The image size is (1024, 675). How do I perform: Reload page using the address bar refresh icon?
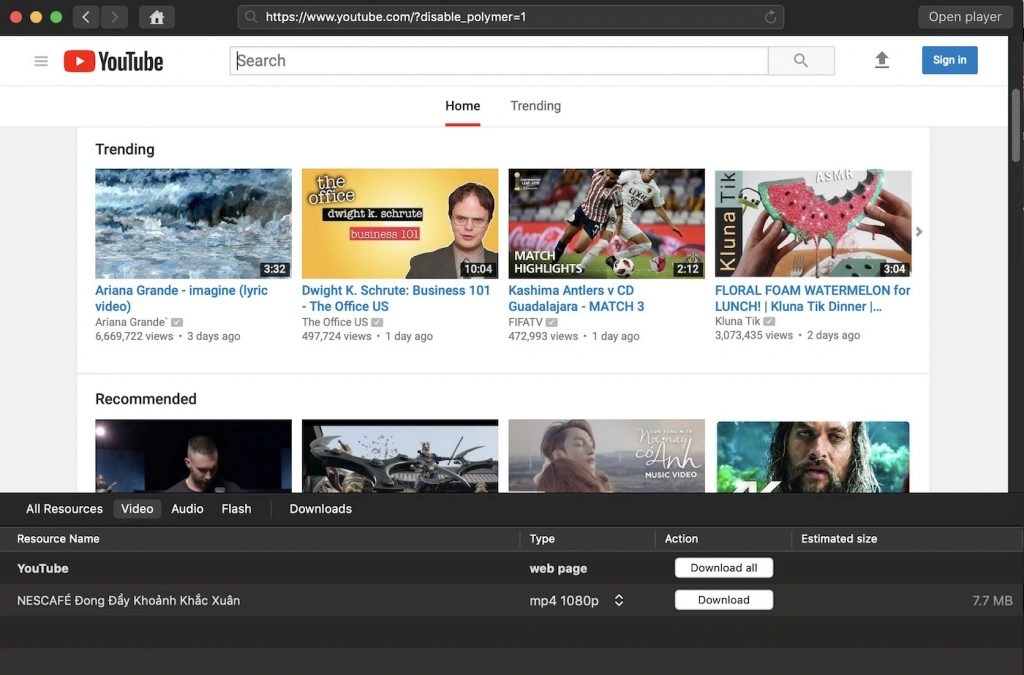point(770,17)
